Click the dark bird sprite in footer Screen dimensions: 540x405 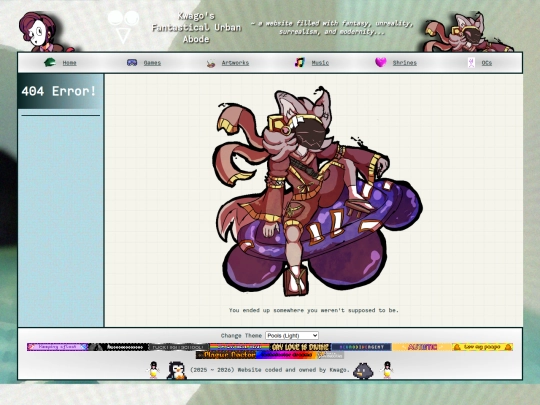pyautogui.click(x=363, y=371)
